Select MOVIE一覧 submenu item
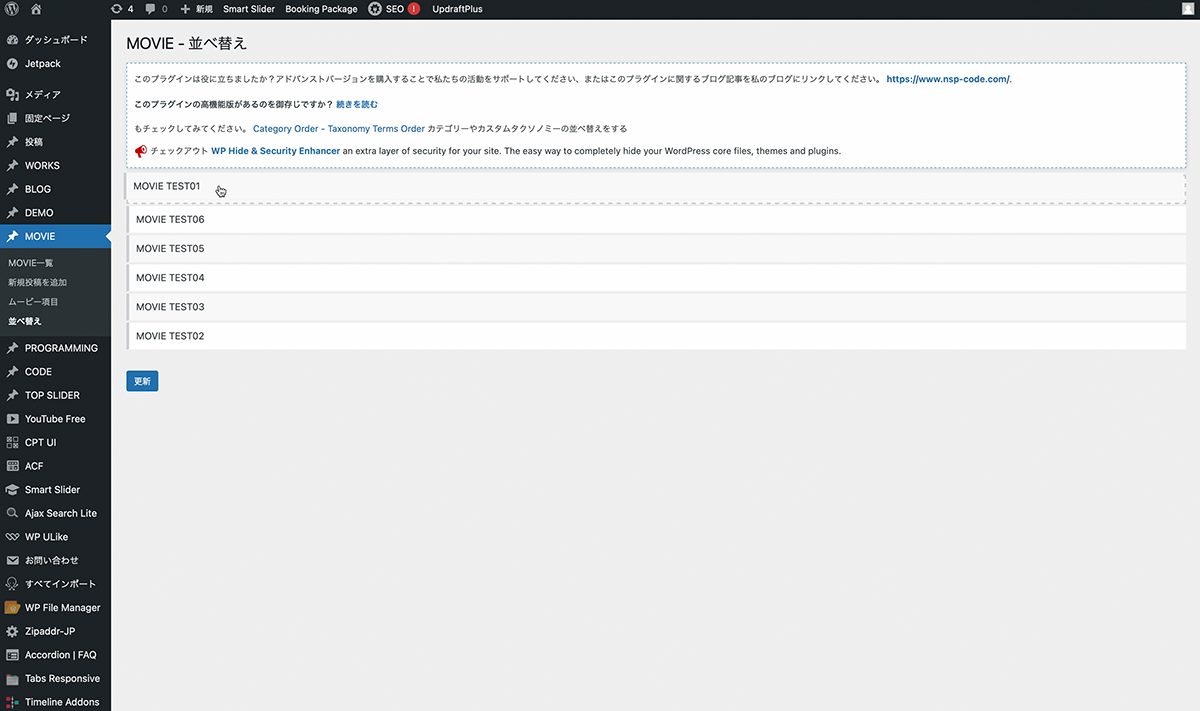Image resolution: width=1200 pixels, height=711 pixels. click(31, 263)
